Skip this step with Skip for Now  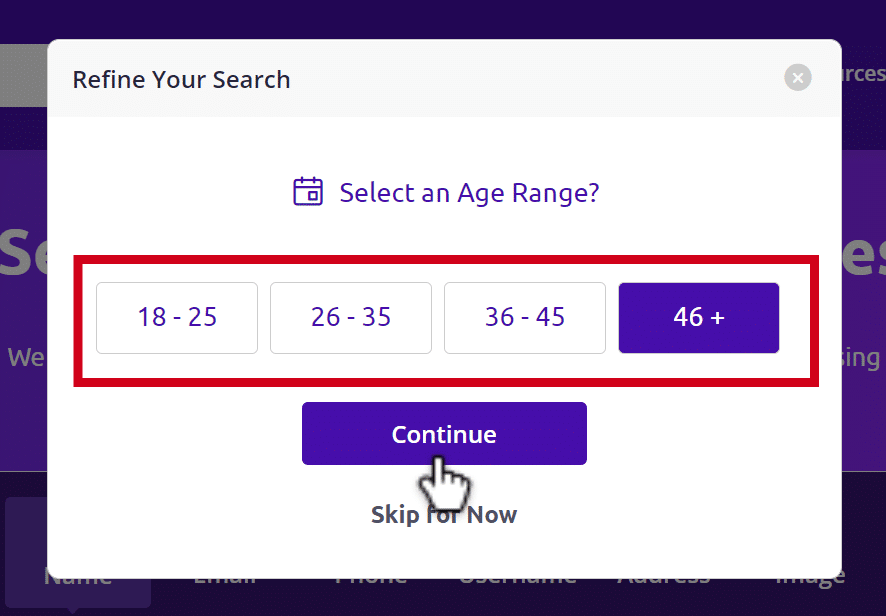[444, 515]
